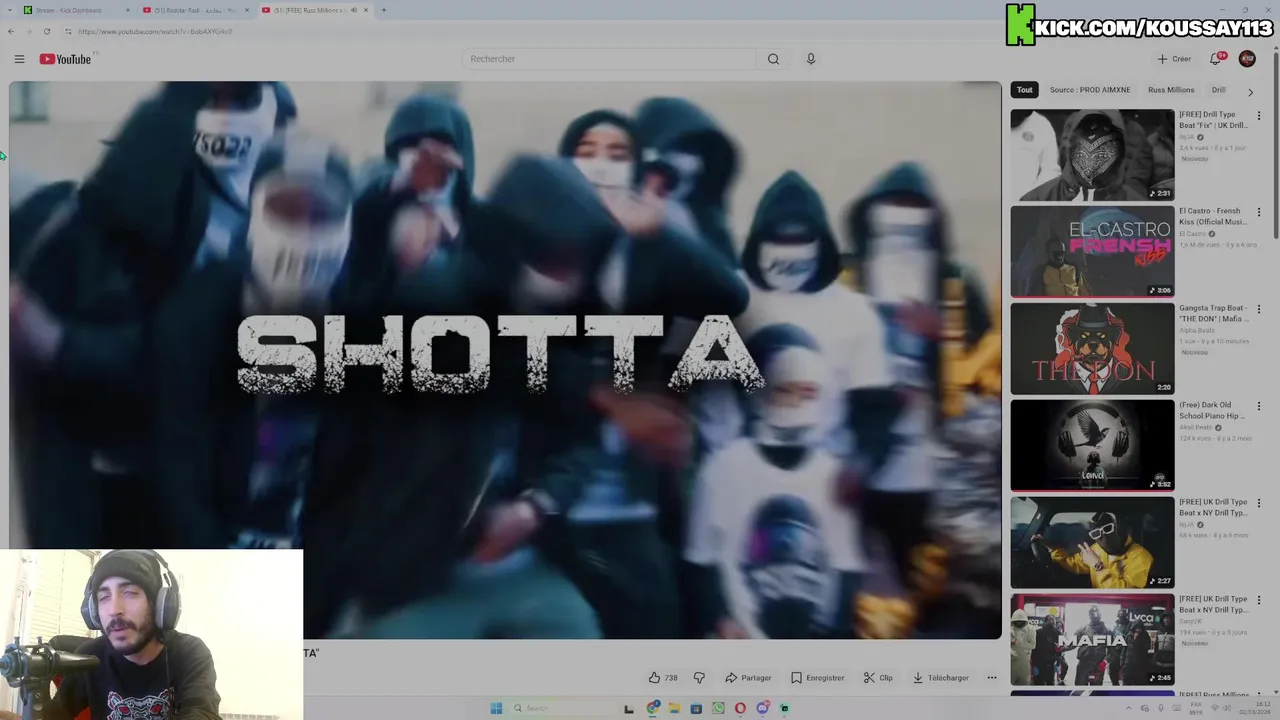Visit the El Castro channel name
This screenshot has width=1280, height=720.
tap(1193, 234)
